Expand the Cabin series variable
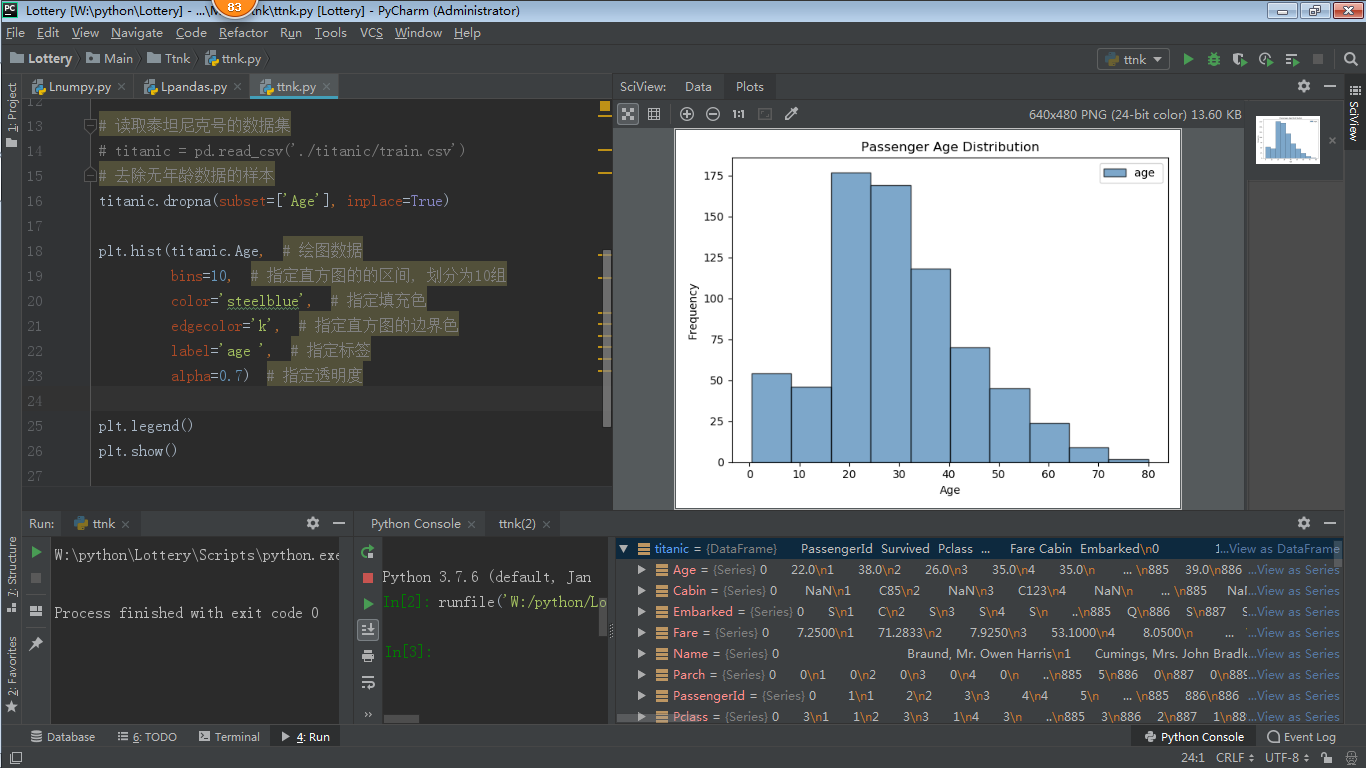The height and width of the screenshot is (768, 1366). 643,591
